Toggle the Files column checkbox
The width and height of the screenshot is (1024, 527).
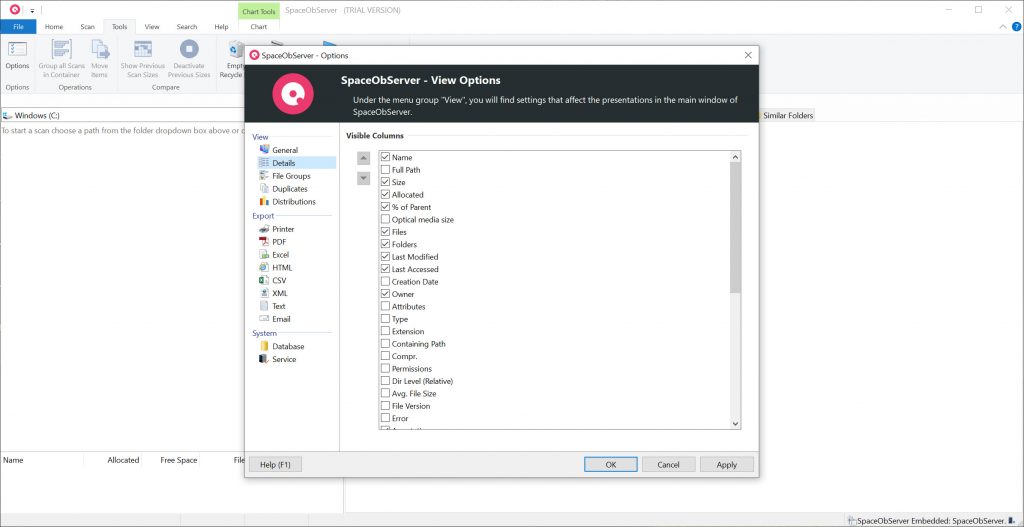385,232
